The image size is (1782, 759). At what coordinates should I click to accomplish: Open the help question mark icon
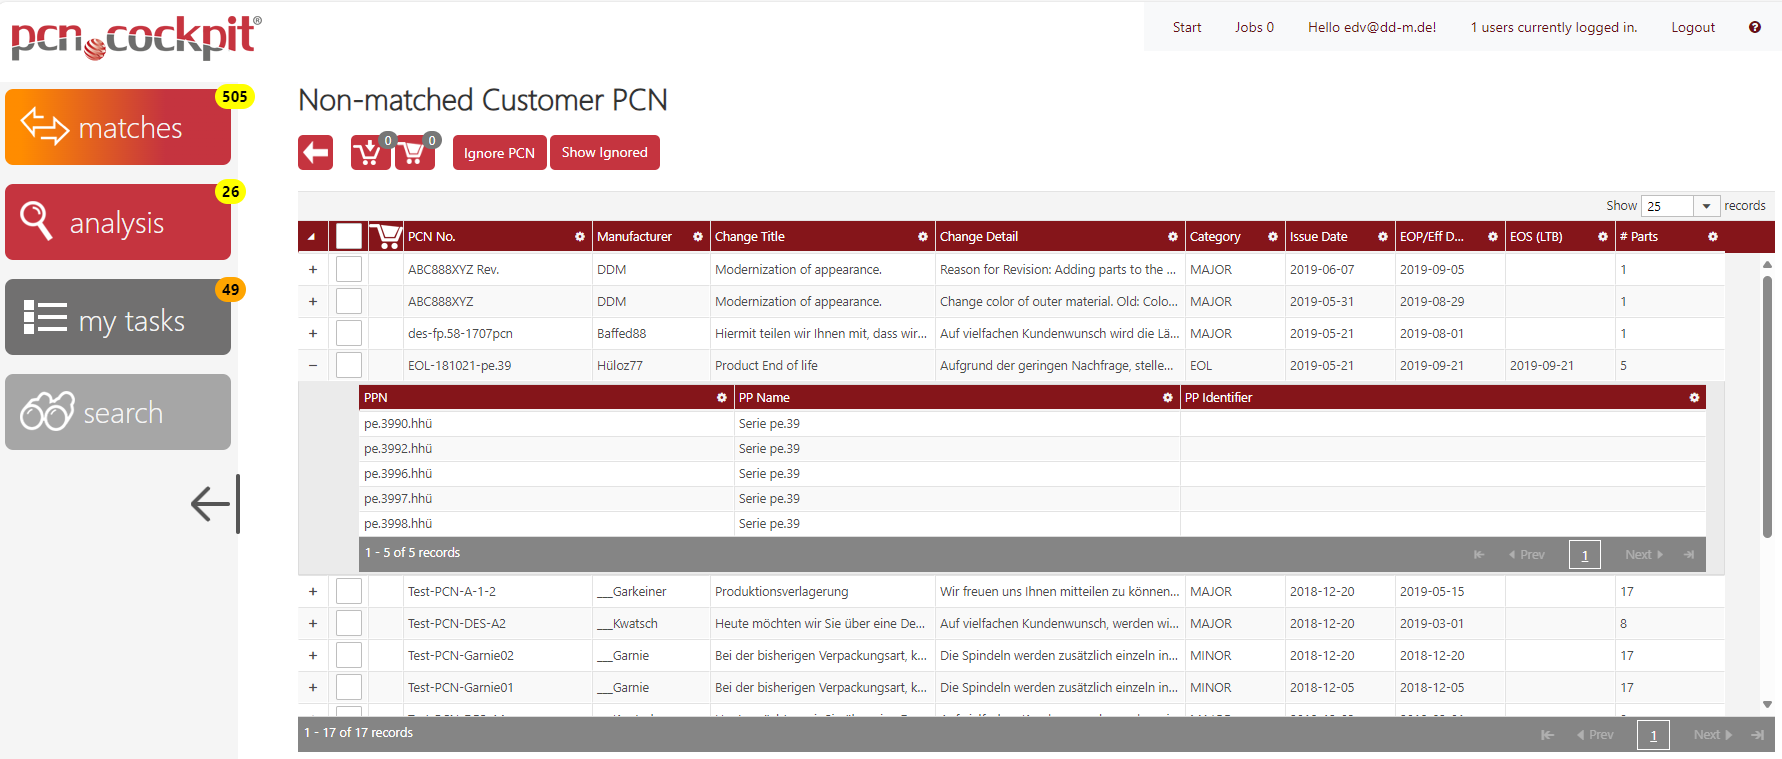(x=1754, y=27)
